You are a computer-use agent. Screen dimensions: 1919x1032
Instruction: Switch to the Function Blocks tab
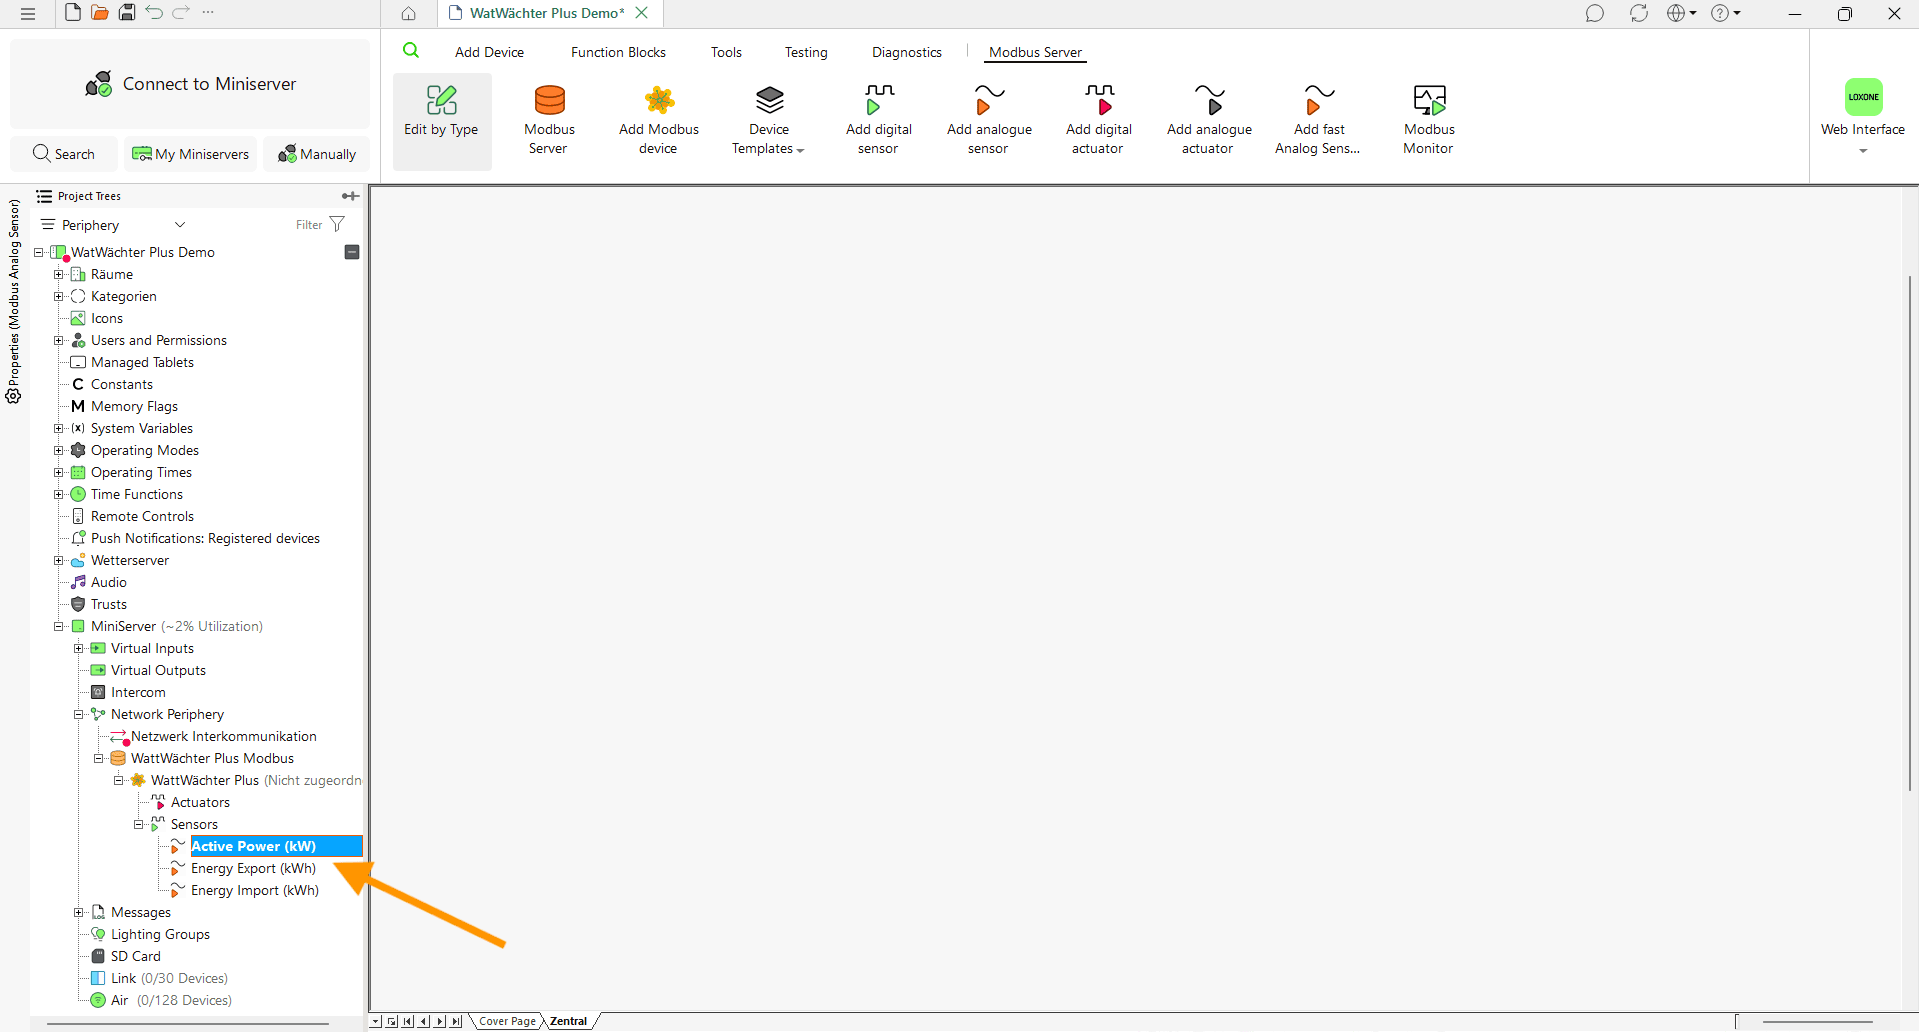point(618,52)
